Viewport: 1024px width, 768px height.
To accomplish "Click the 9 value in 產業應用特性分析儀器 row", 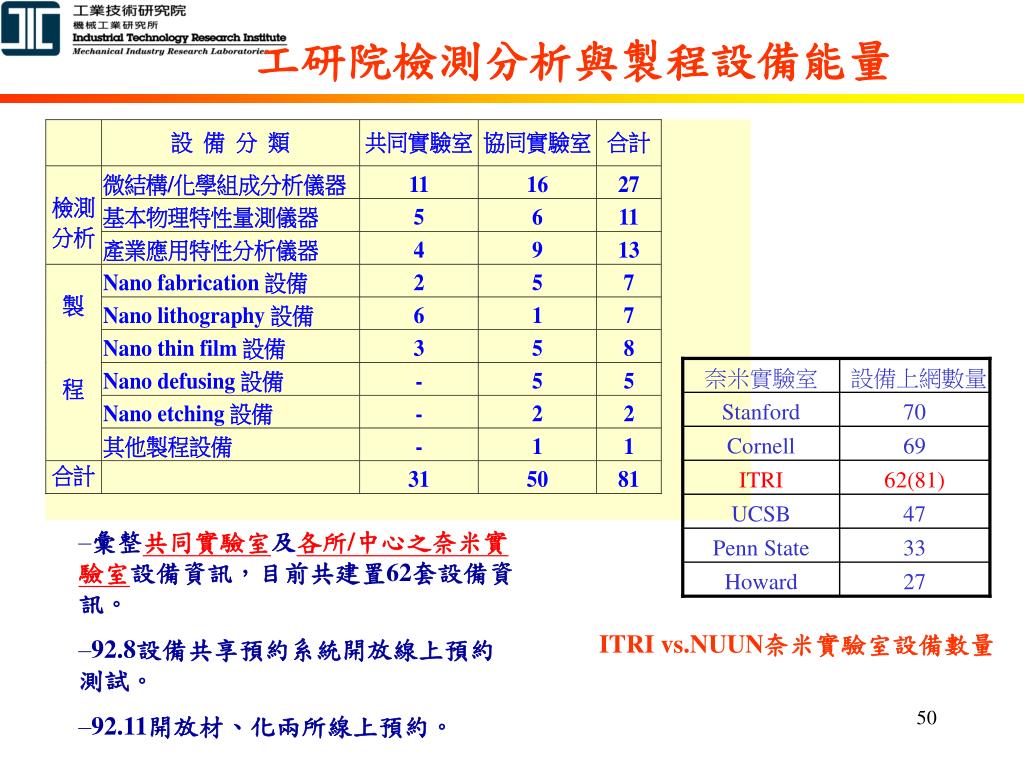I will [x=537, y=249].
